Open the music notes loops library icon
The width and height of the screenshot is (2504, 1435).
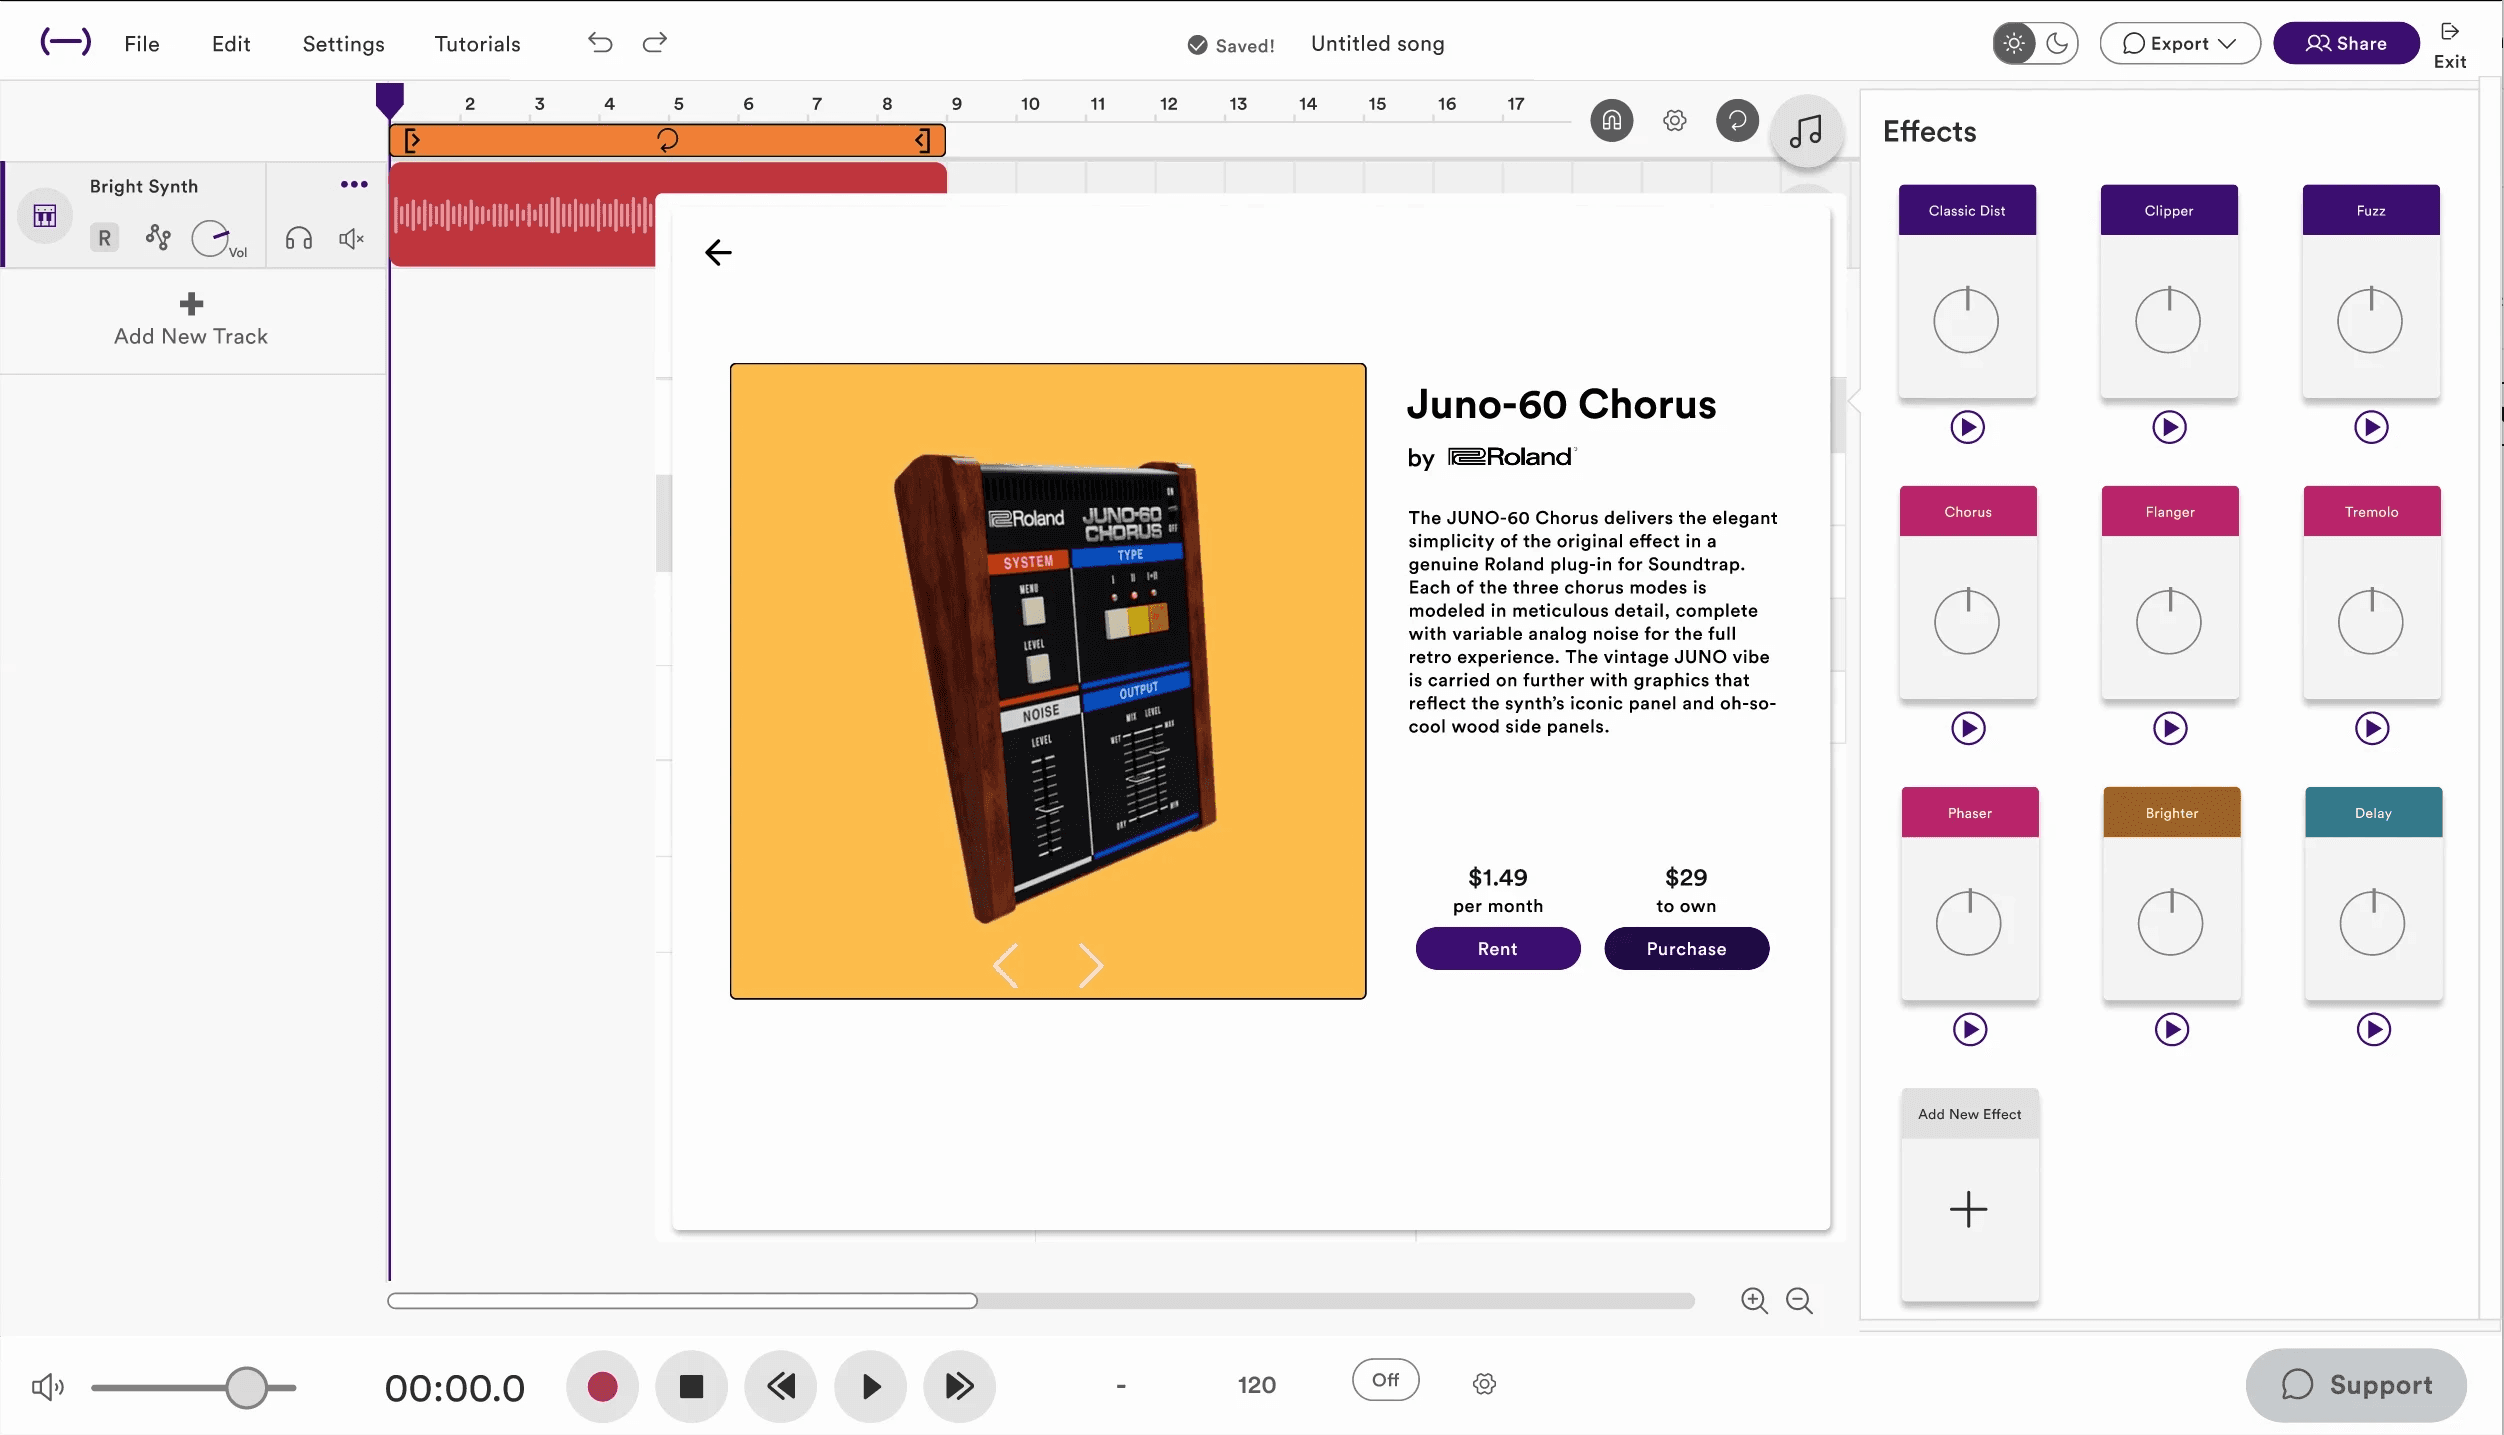[x=1806, y=131]
